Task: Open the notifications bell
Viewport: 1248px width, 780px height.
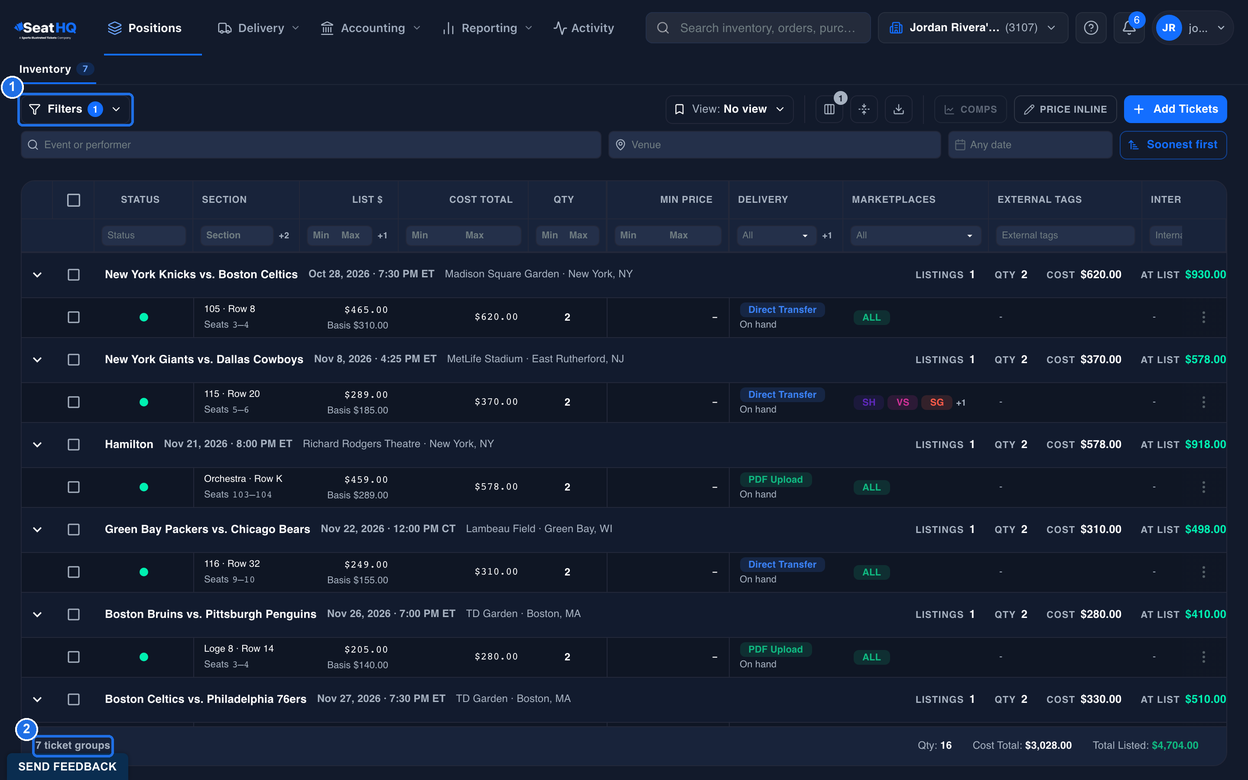Action: [1129, 28]
